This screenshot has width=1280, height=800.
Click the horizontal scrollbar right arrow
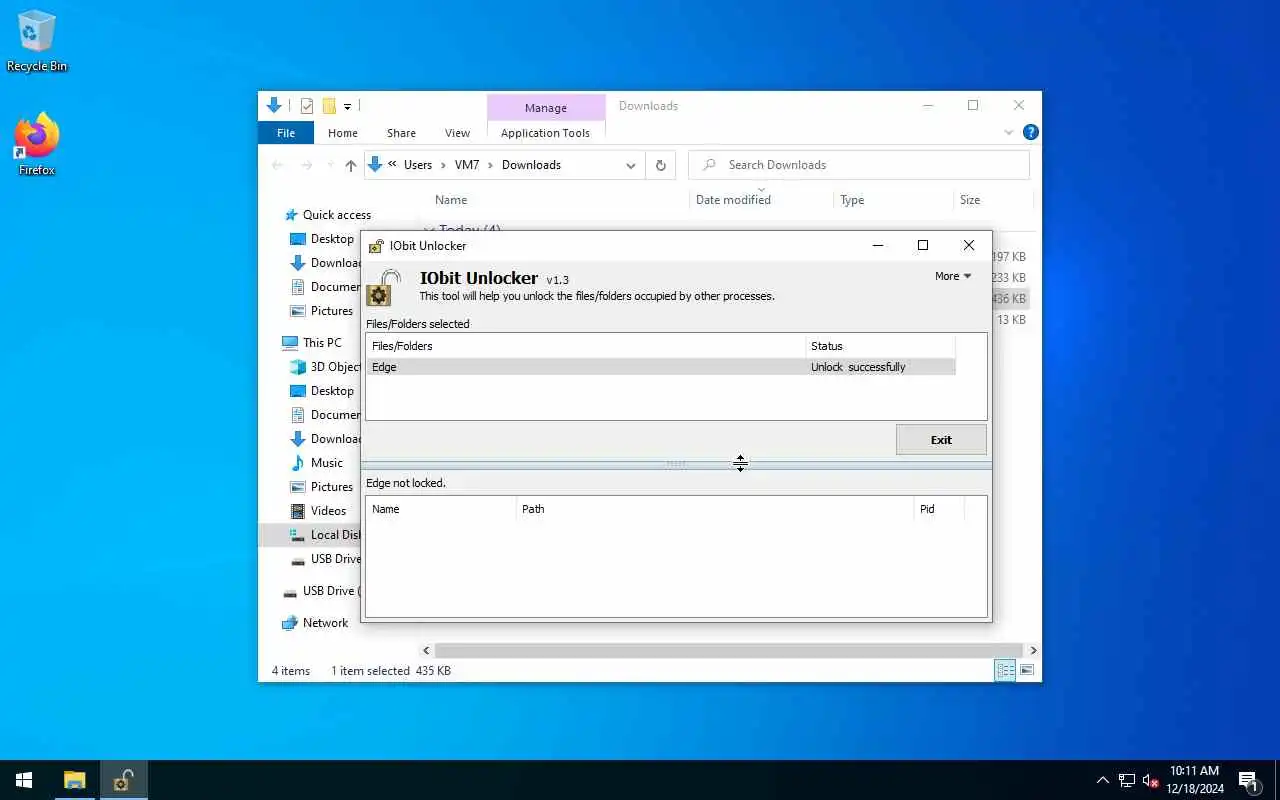(1033, 650)
